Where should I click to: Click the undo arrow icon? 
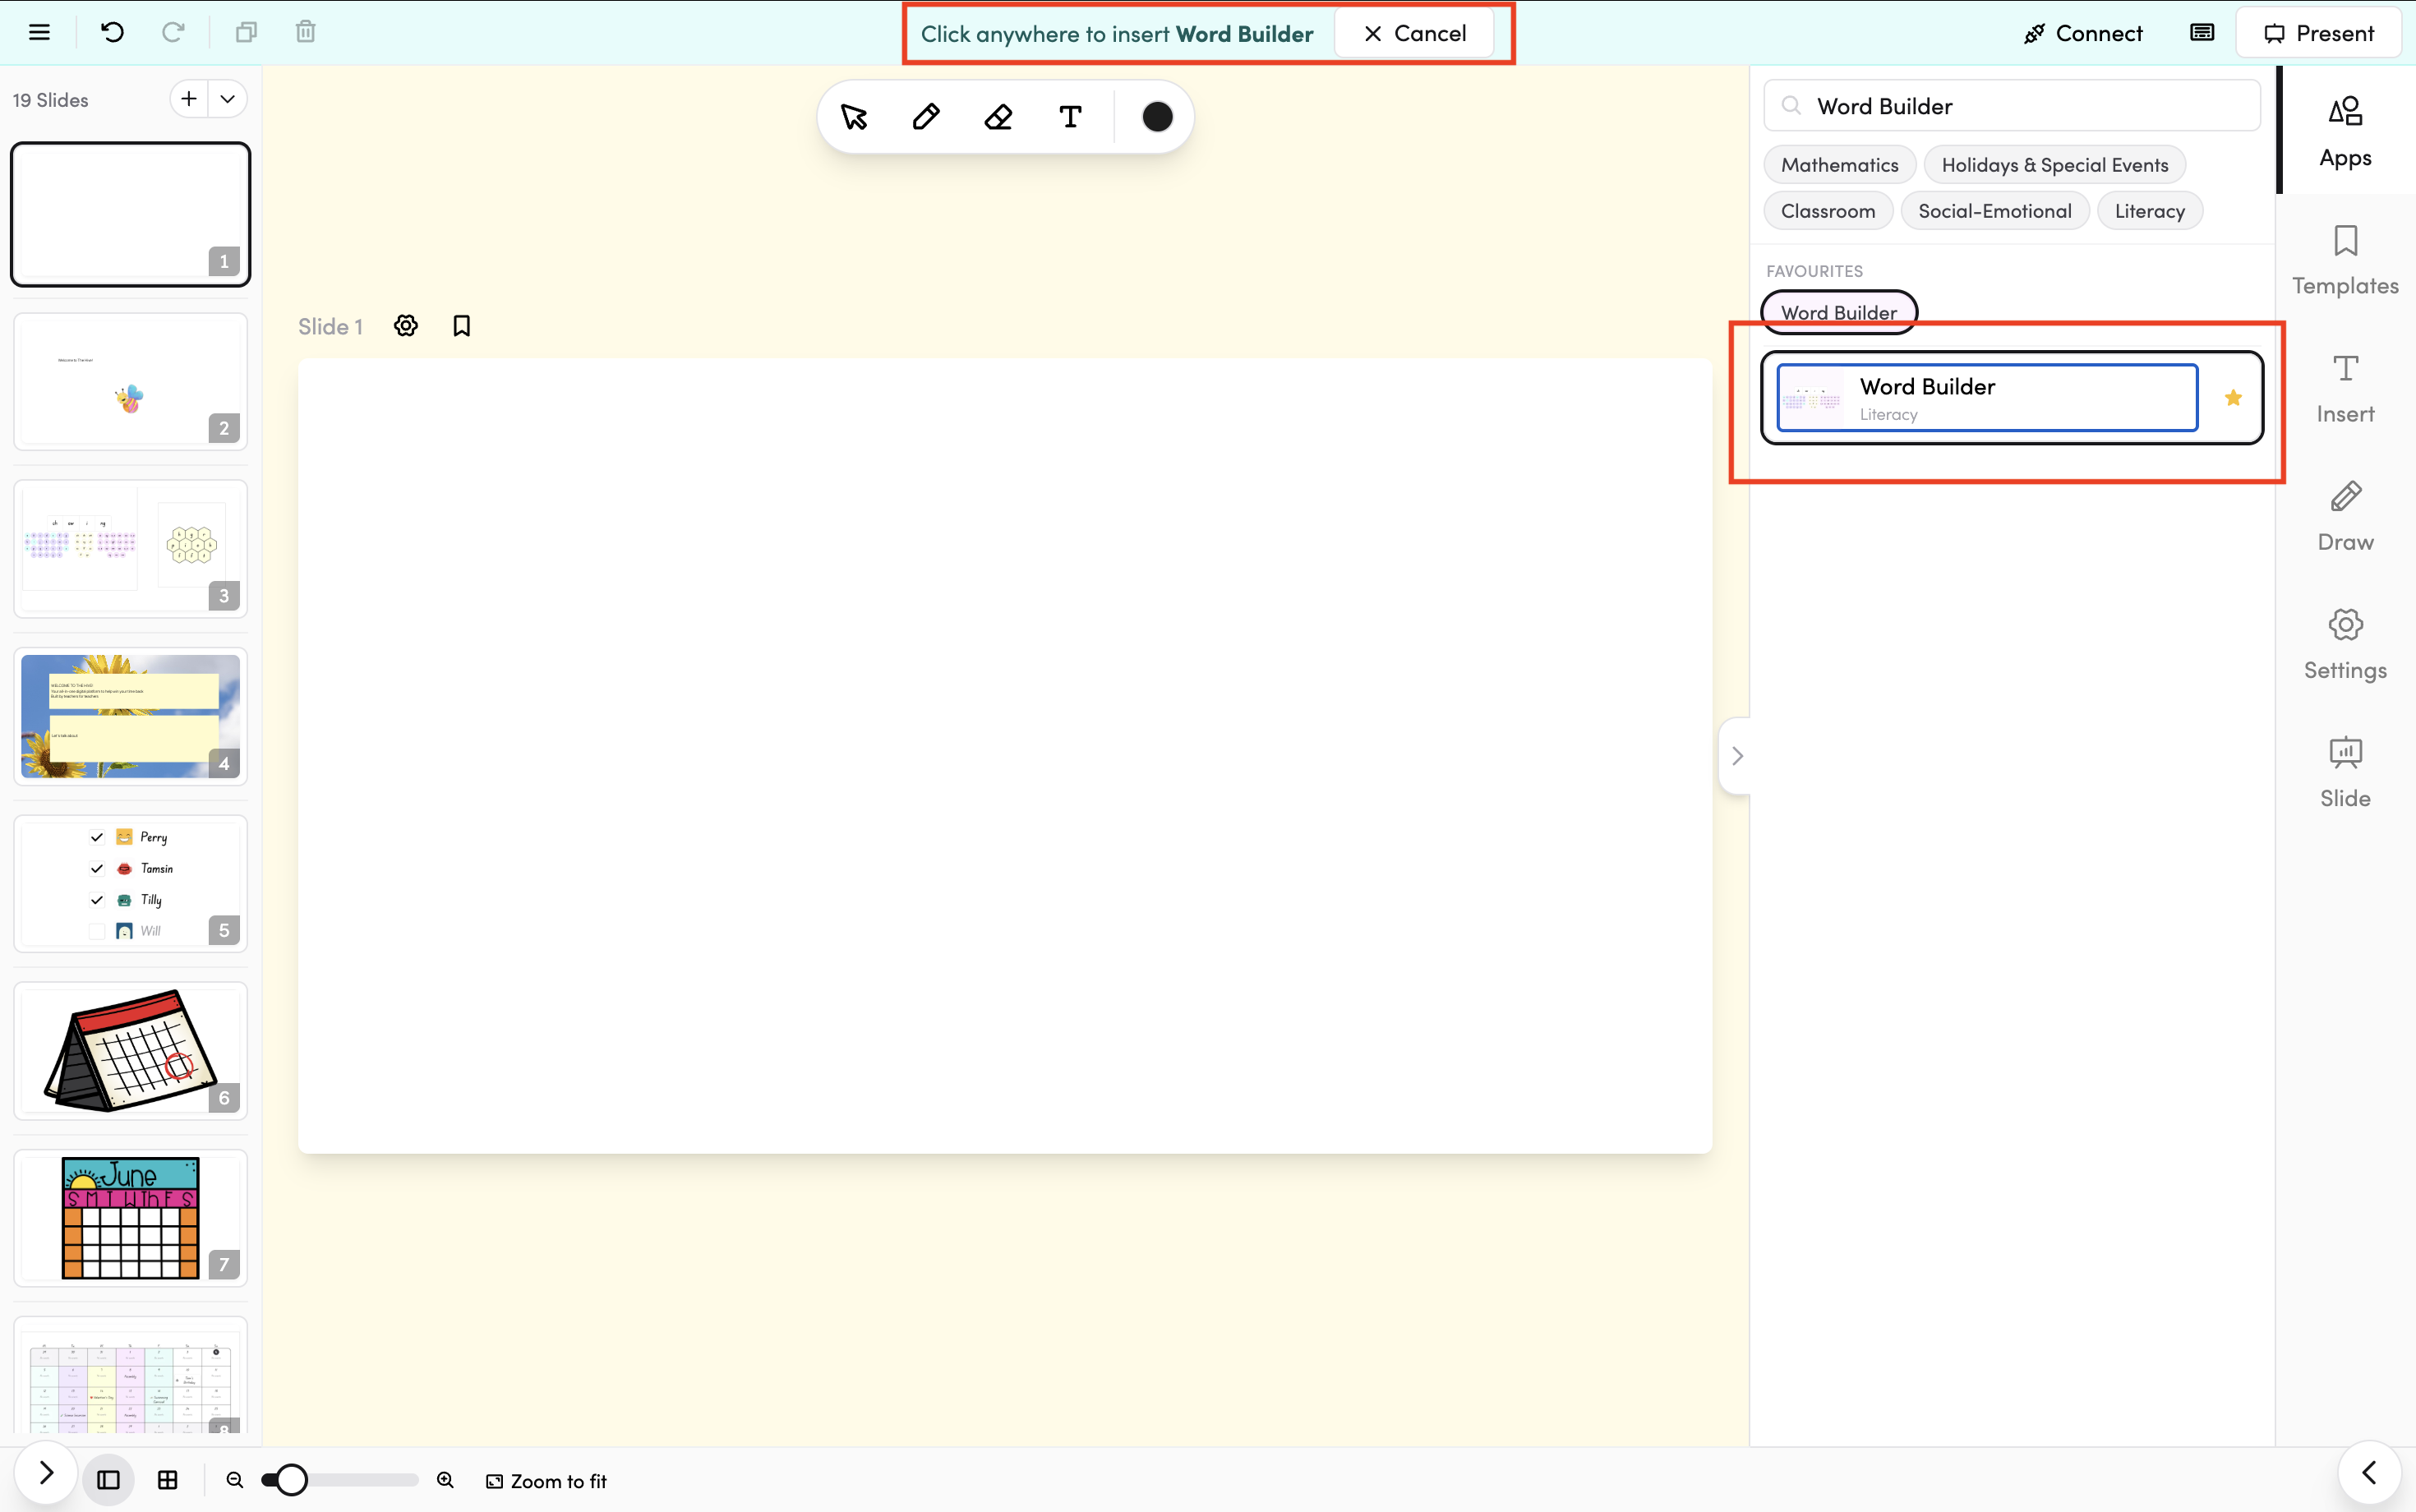(112, 33)
